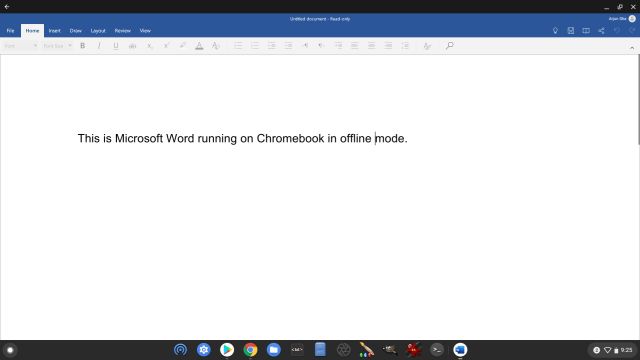Viewport: 640px width, 360px height.
Task: Pick the font color tool
Action: point(199,46)
